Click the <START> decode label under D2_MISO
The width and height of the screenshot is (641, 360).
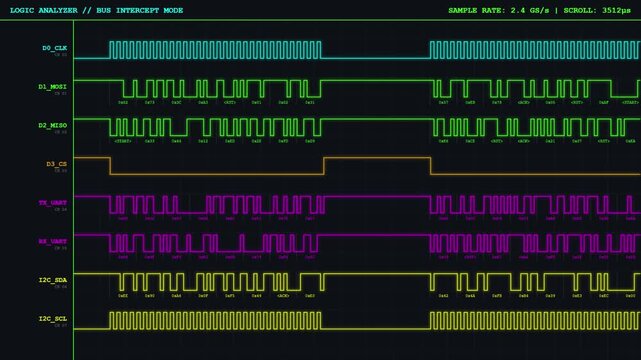coord(123,141)
